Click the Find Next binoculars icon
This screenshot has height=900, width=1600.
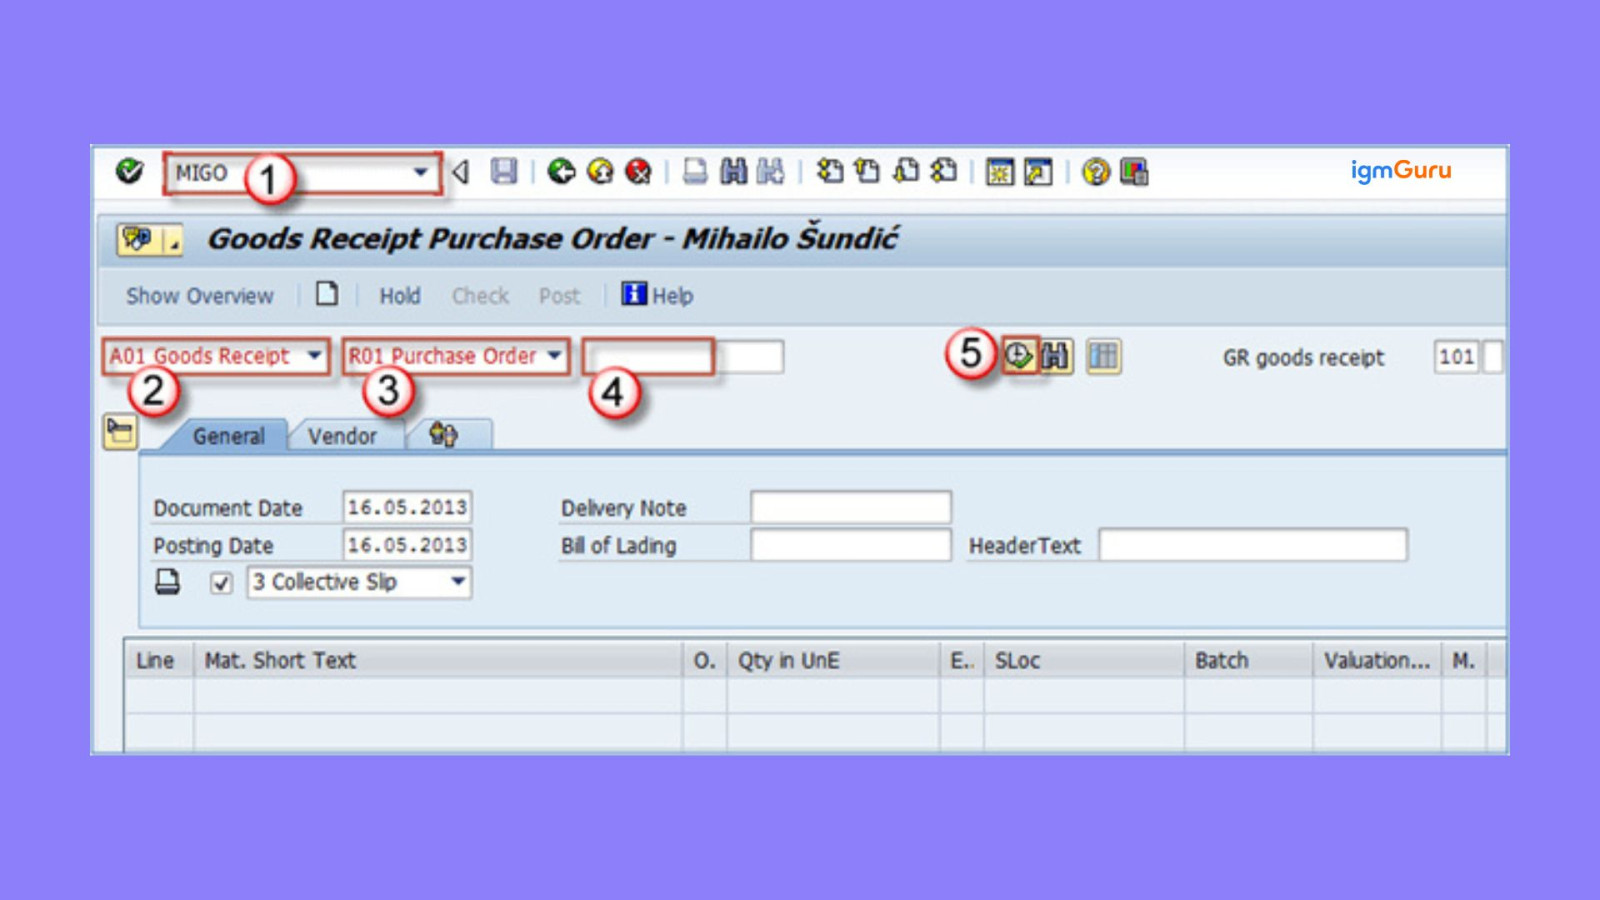pyautogui.click(x=770, y=172)
